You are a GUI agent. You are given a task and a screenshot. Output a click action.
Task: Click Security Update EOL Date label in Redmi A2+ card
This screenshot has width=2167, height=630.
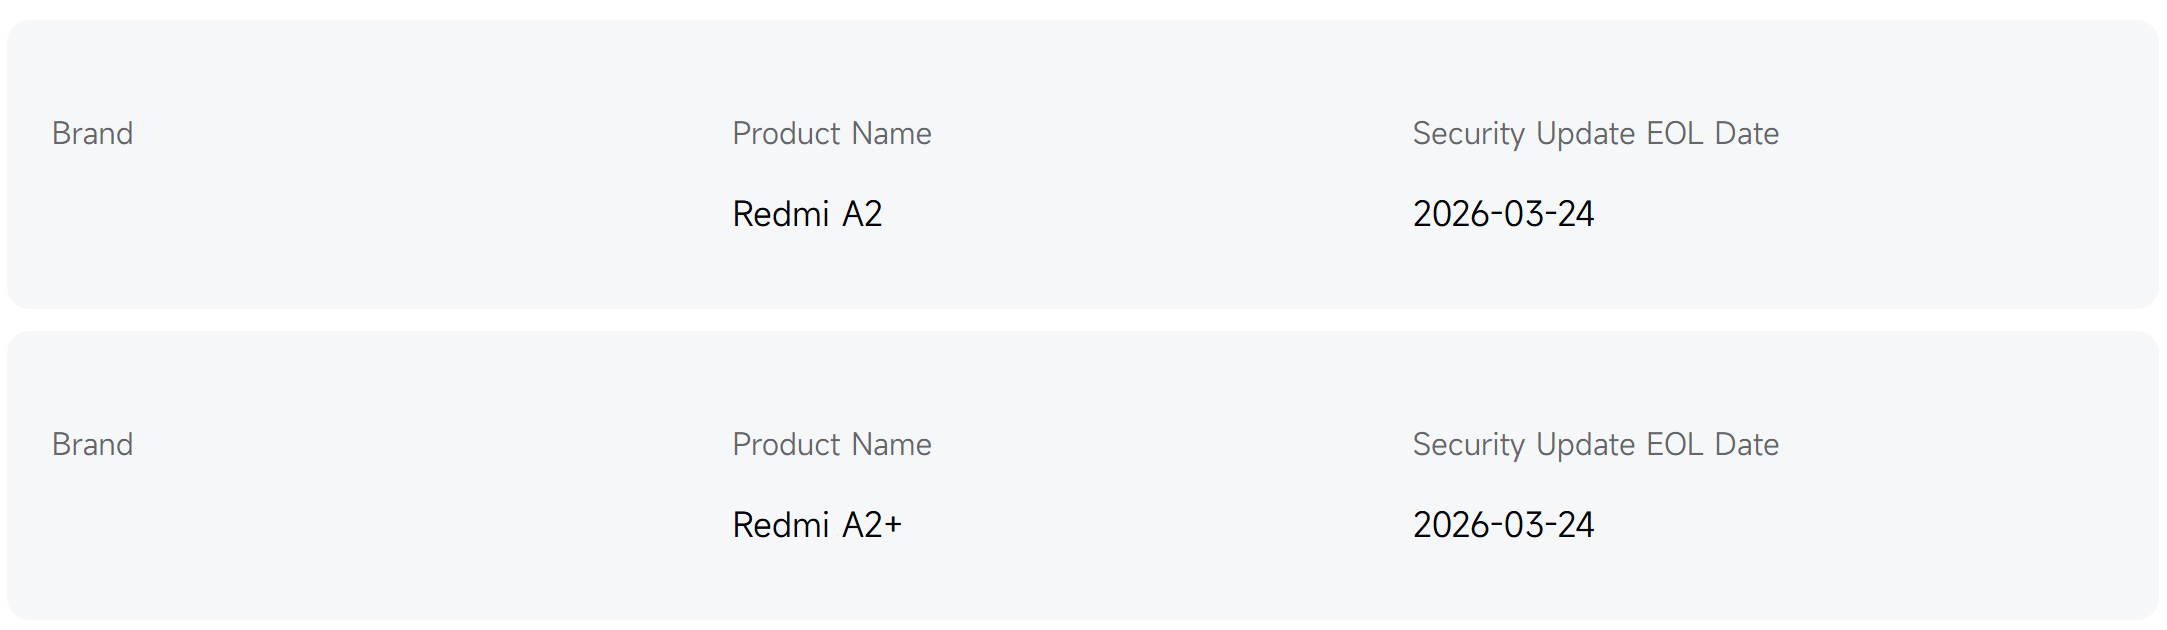point(1595,445)
